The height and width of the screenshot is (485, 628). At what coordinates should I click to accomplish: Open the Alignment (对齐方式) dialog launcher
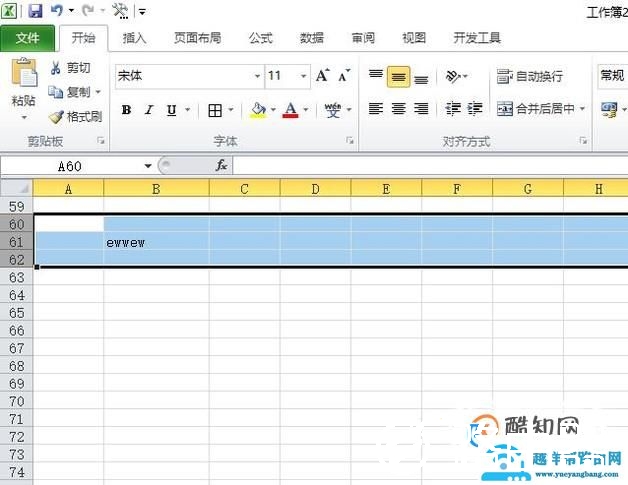point(583,141)
